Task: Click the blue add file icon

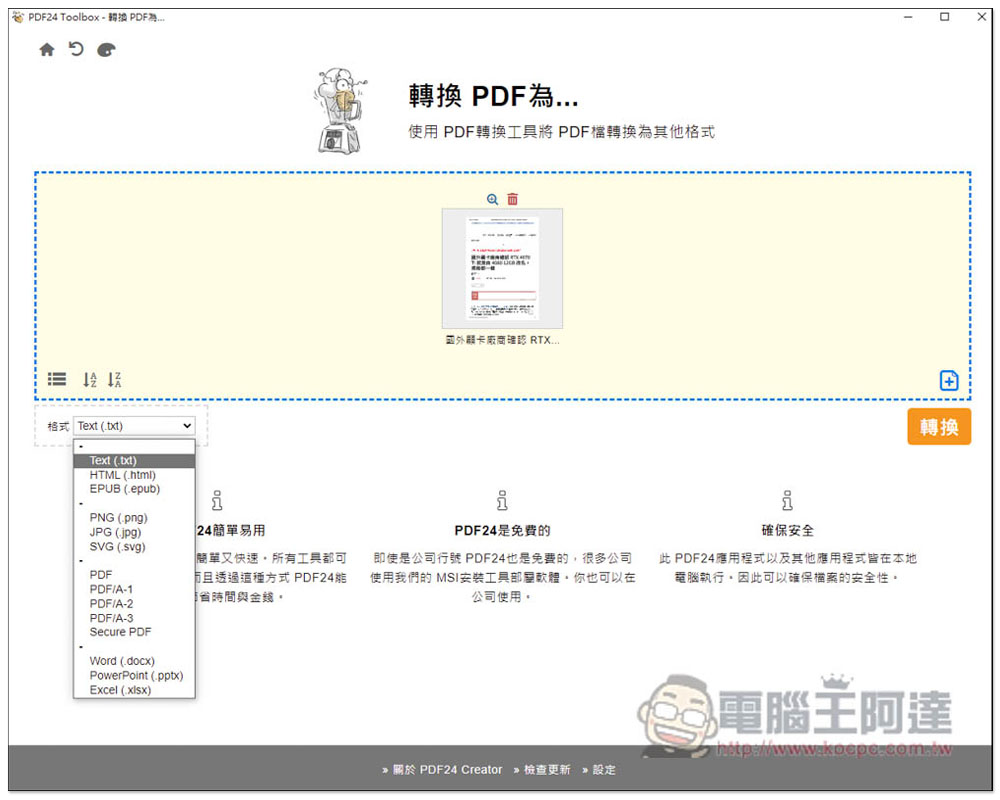Action: (x=949, y=380)
